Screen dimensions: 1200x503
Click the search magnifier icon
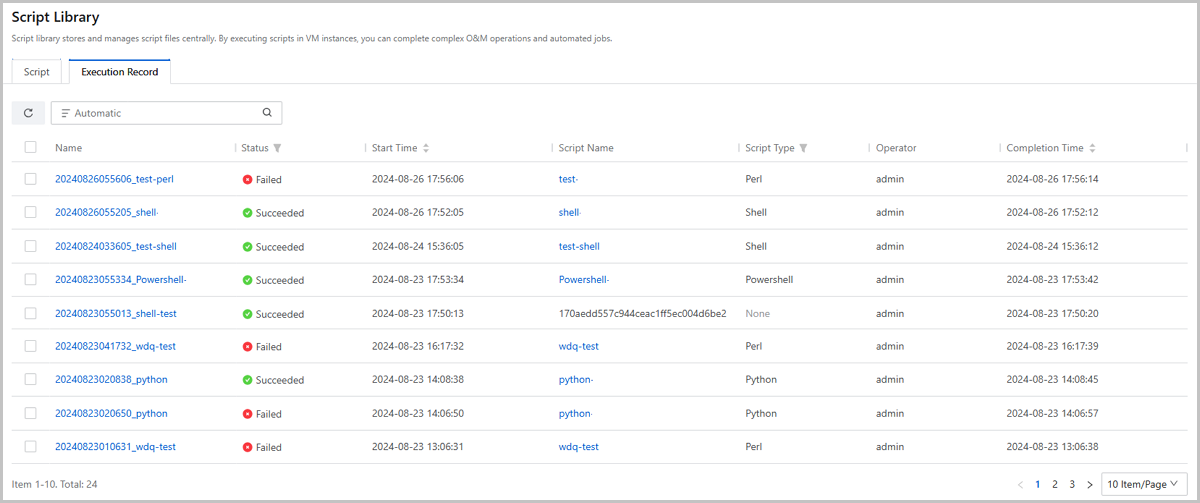(x=267, y=113)
